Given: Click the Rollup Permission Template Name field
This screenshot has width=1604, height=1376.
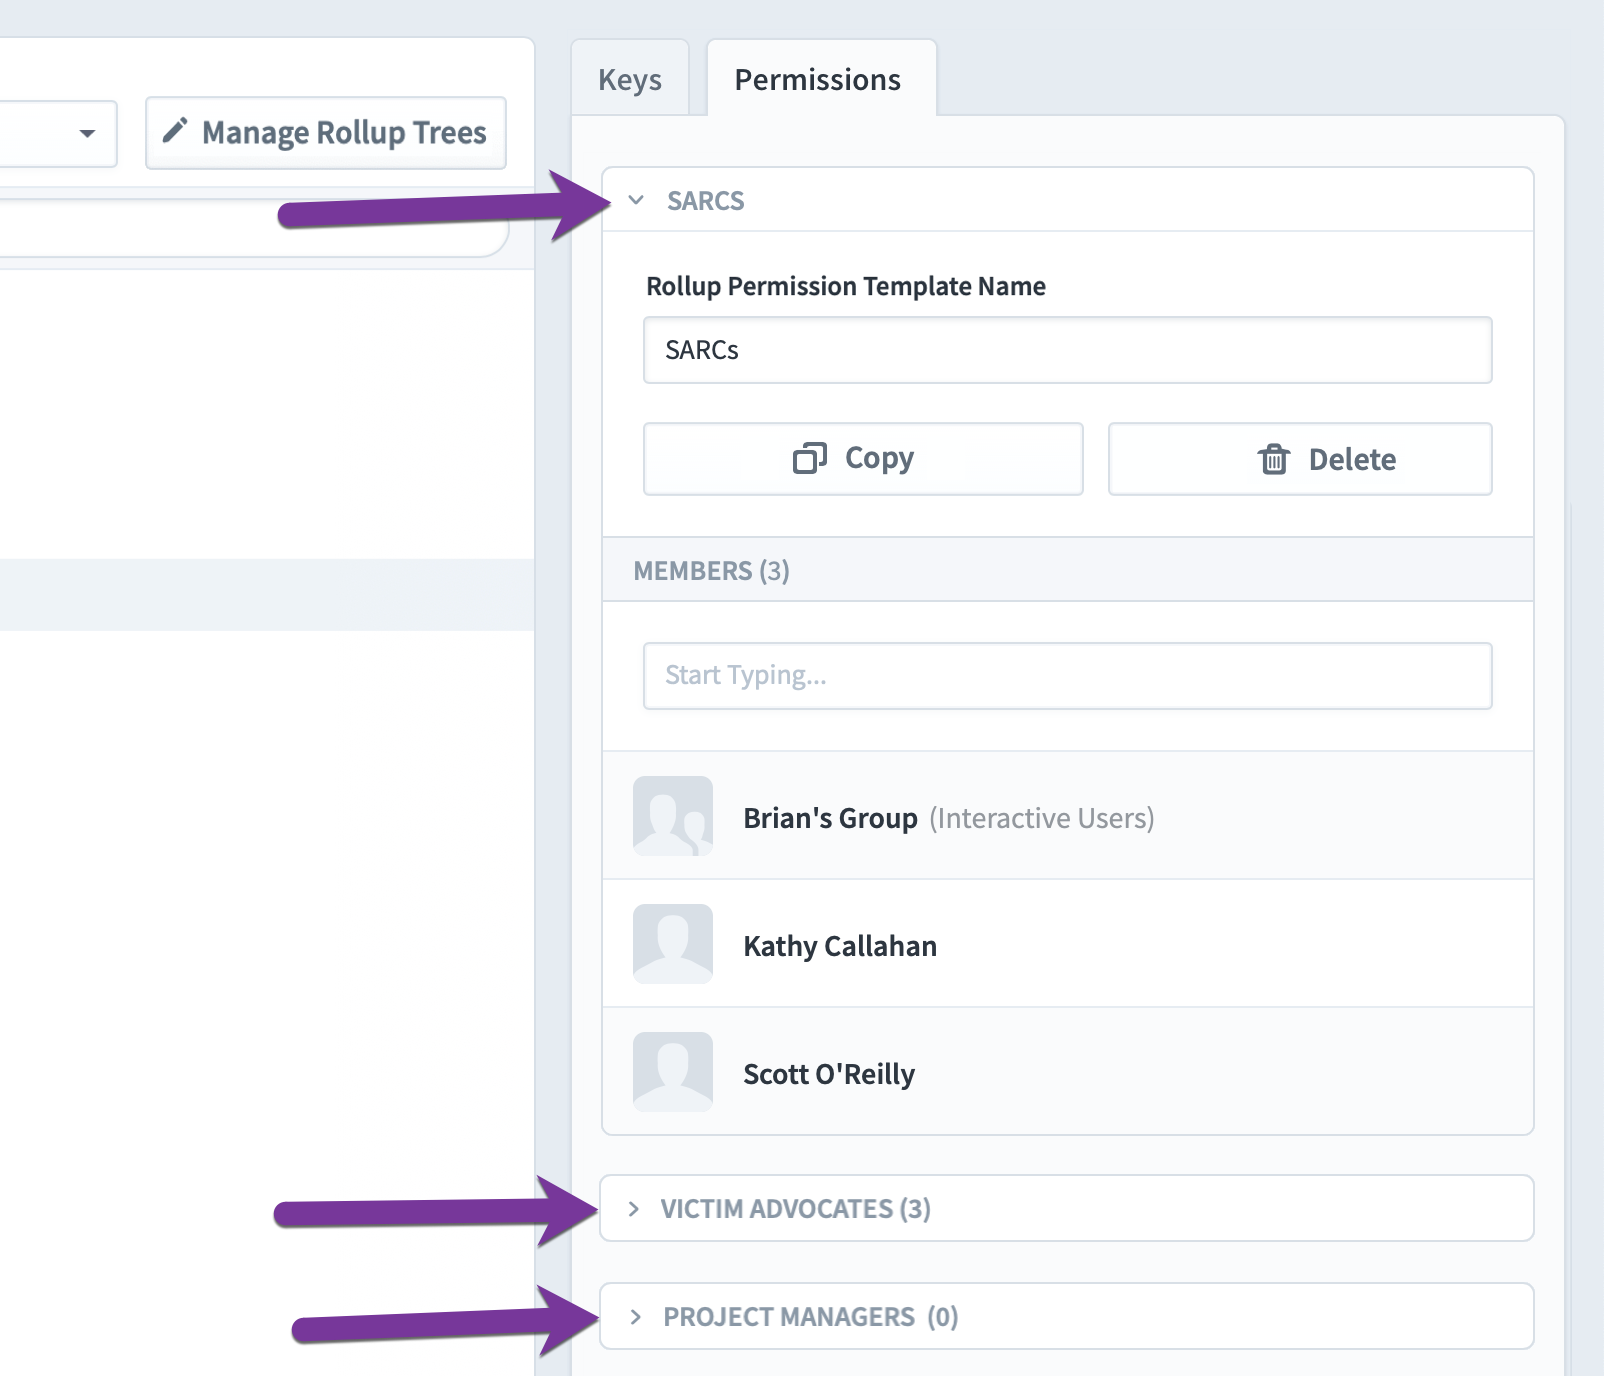Looking at the screenshot, I should tap(1068, 350).
